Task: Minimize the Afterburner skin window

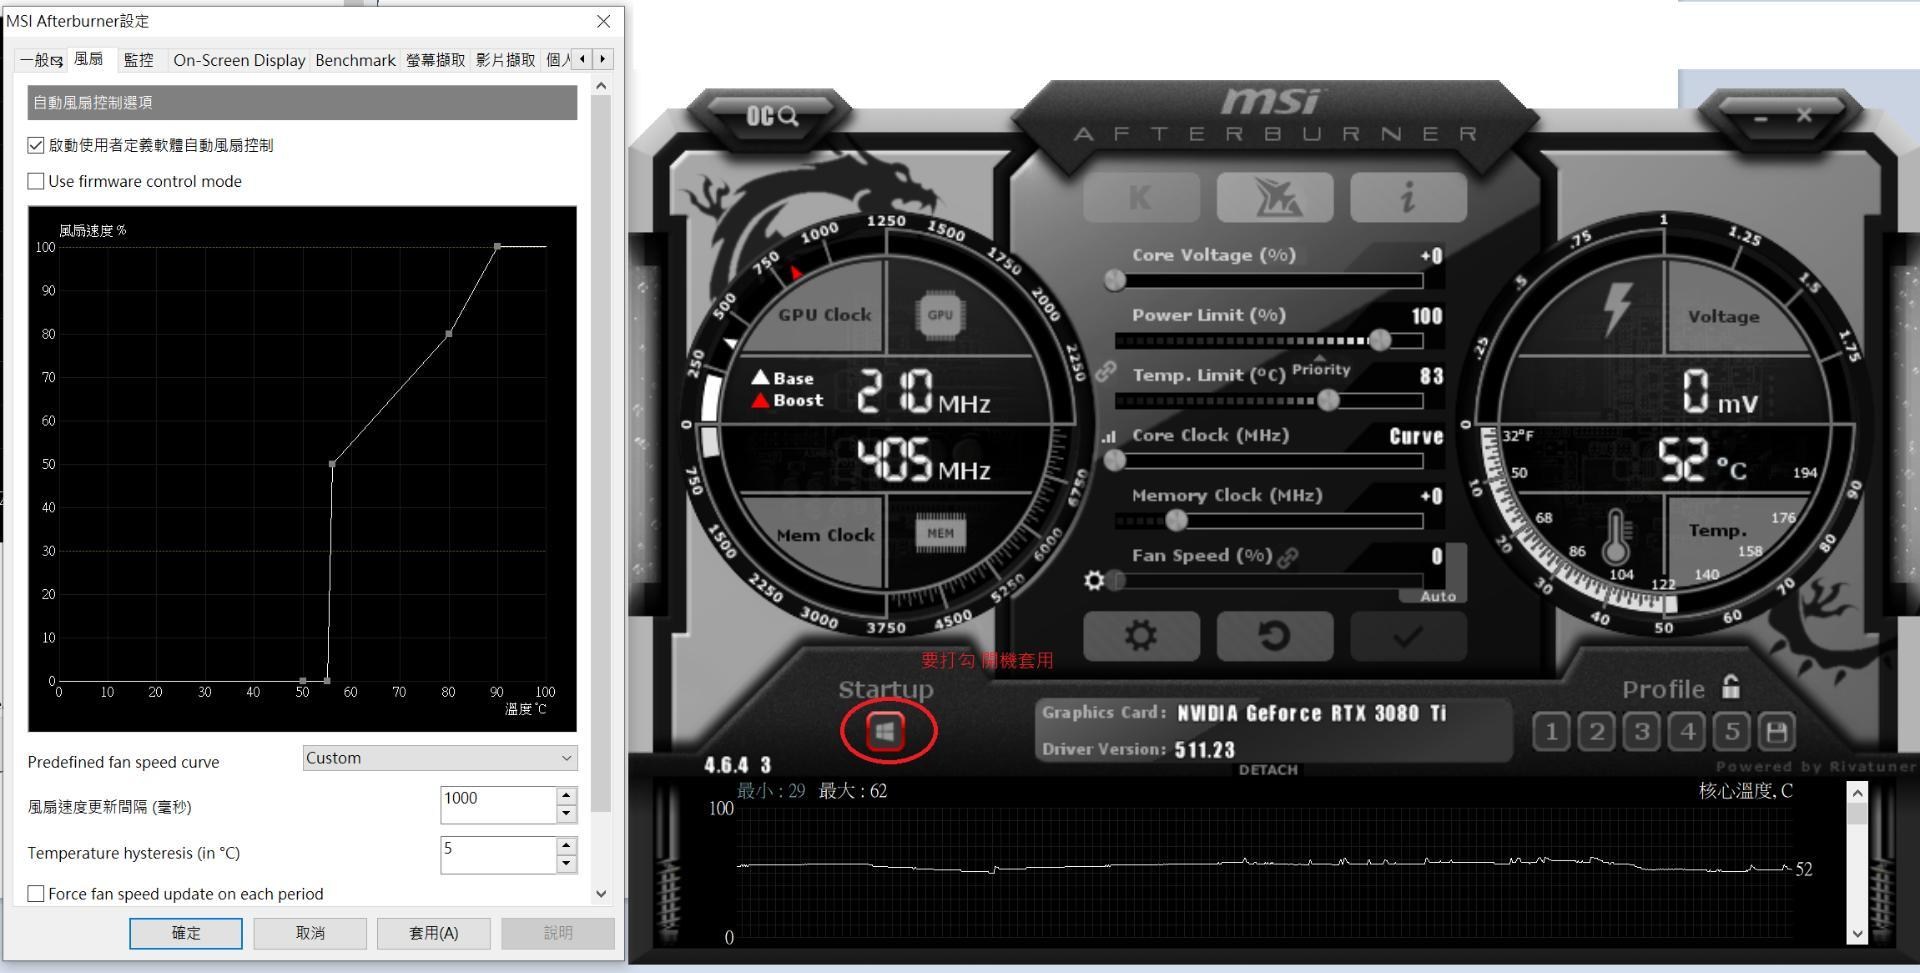Action: pos(1761,118)
